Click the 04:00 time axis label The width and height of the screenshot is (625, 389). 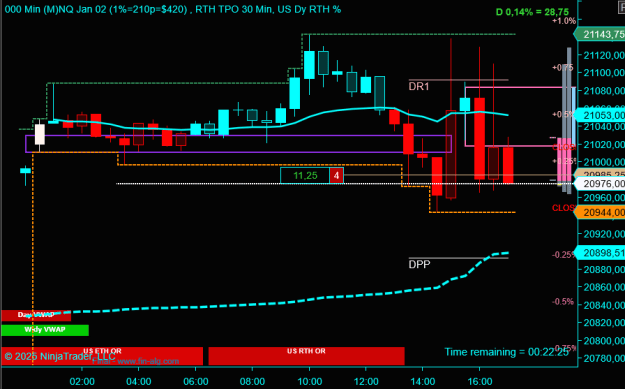pyautogui.click(x=139, y=381)
